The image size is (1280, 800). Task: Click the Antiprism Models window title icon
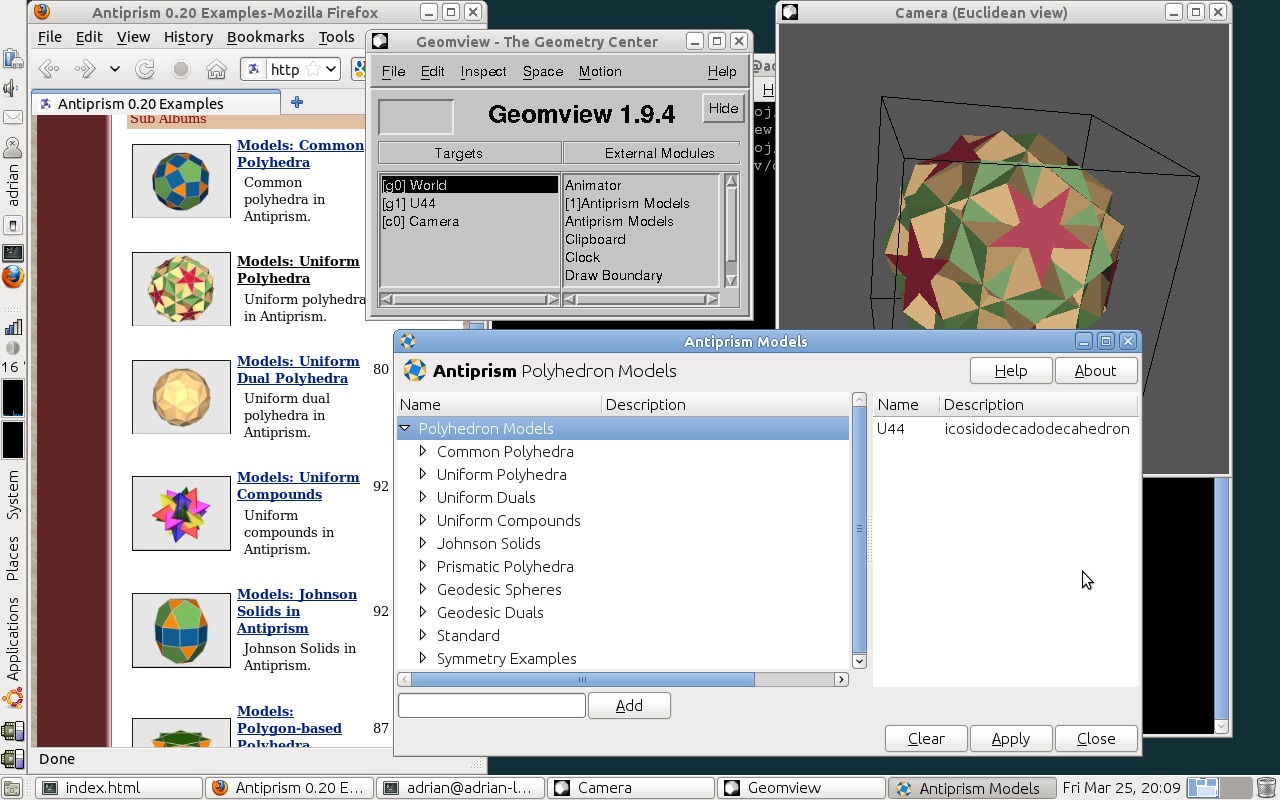click(x=408, y=341)
